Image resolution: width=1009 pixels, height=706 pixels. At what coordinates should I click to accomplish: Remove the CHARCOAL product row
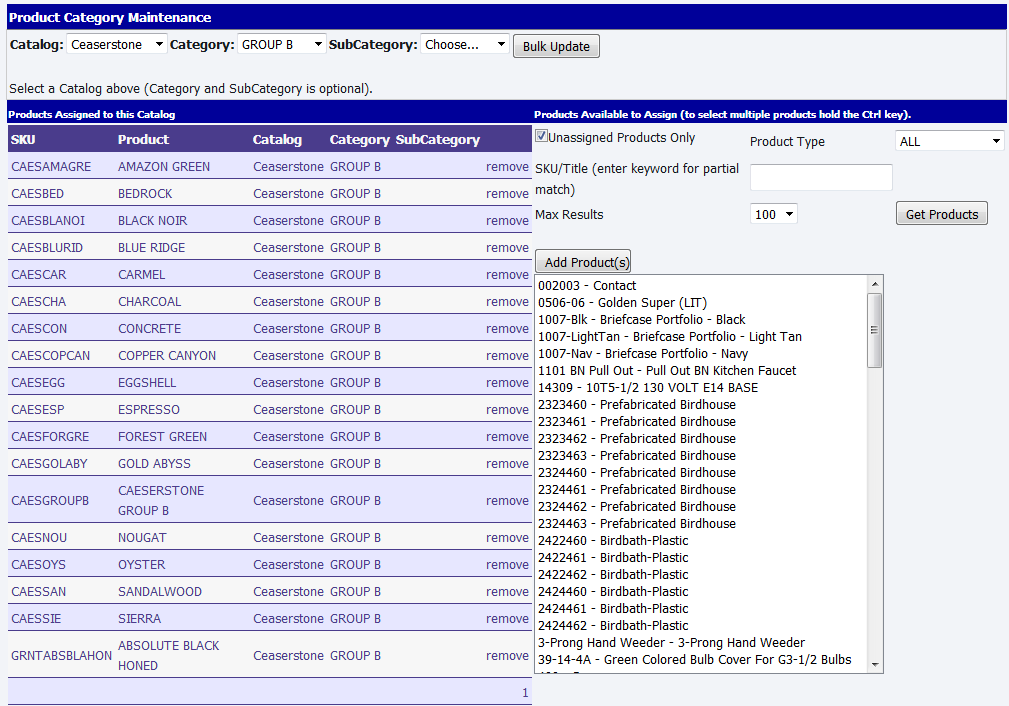507,302
